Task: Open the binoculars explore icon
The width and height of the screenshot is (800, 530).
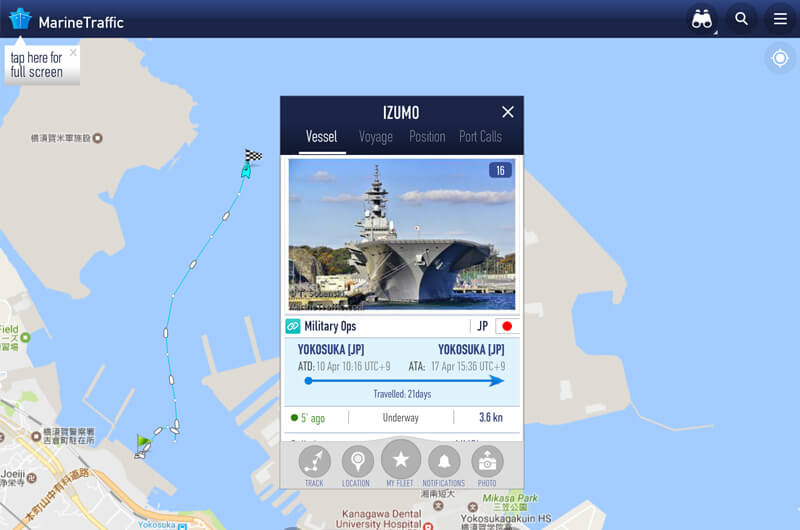Action: coord(702,19)
